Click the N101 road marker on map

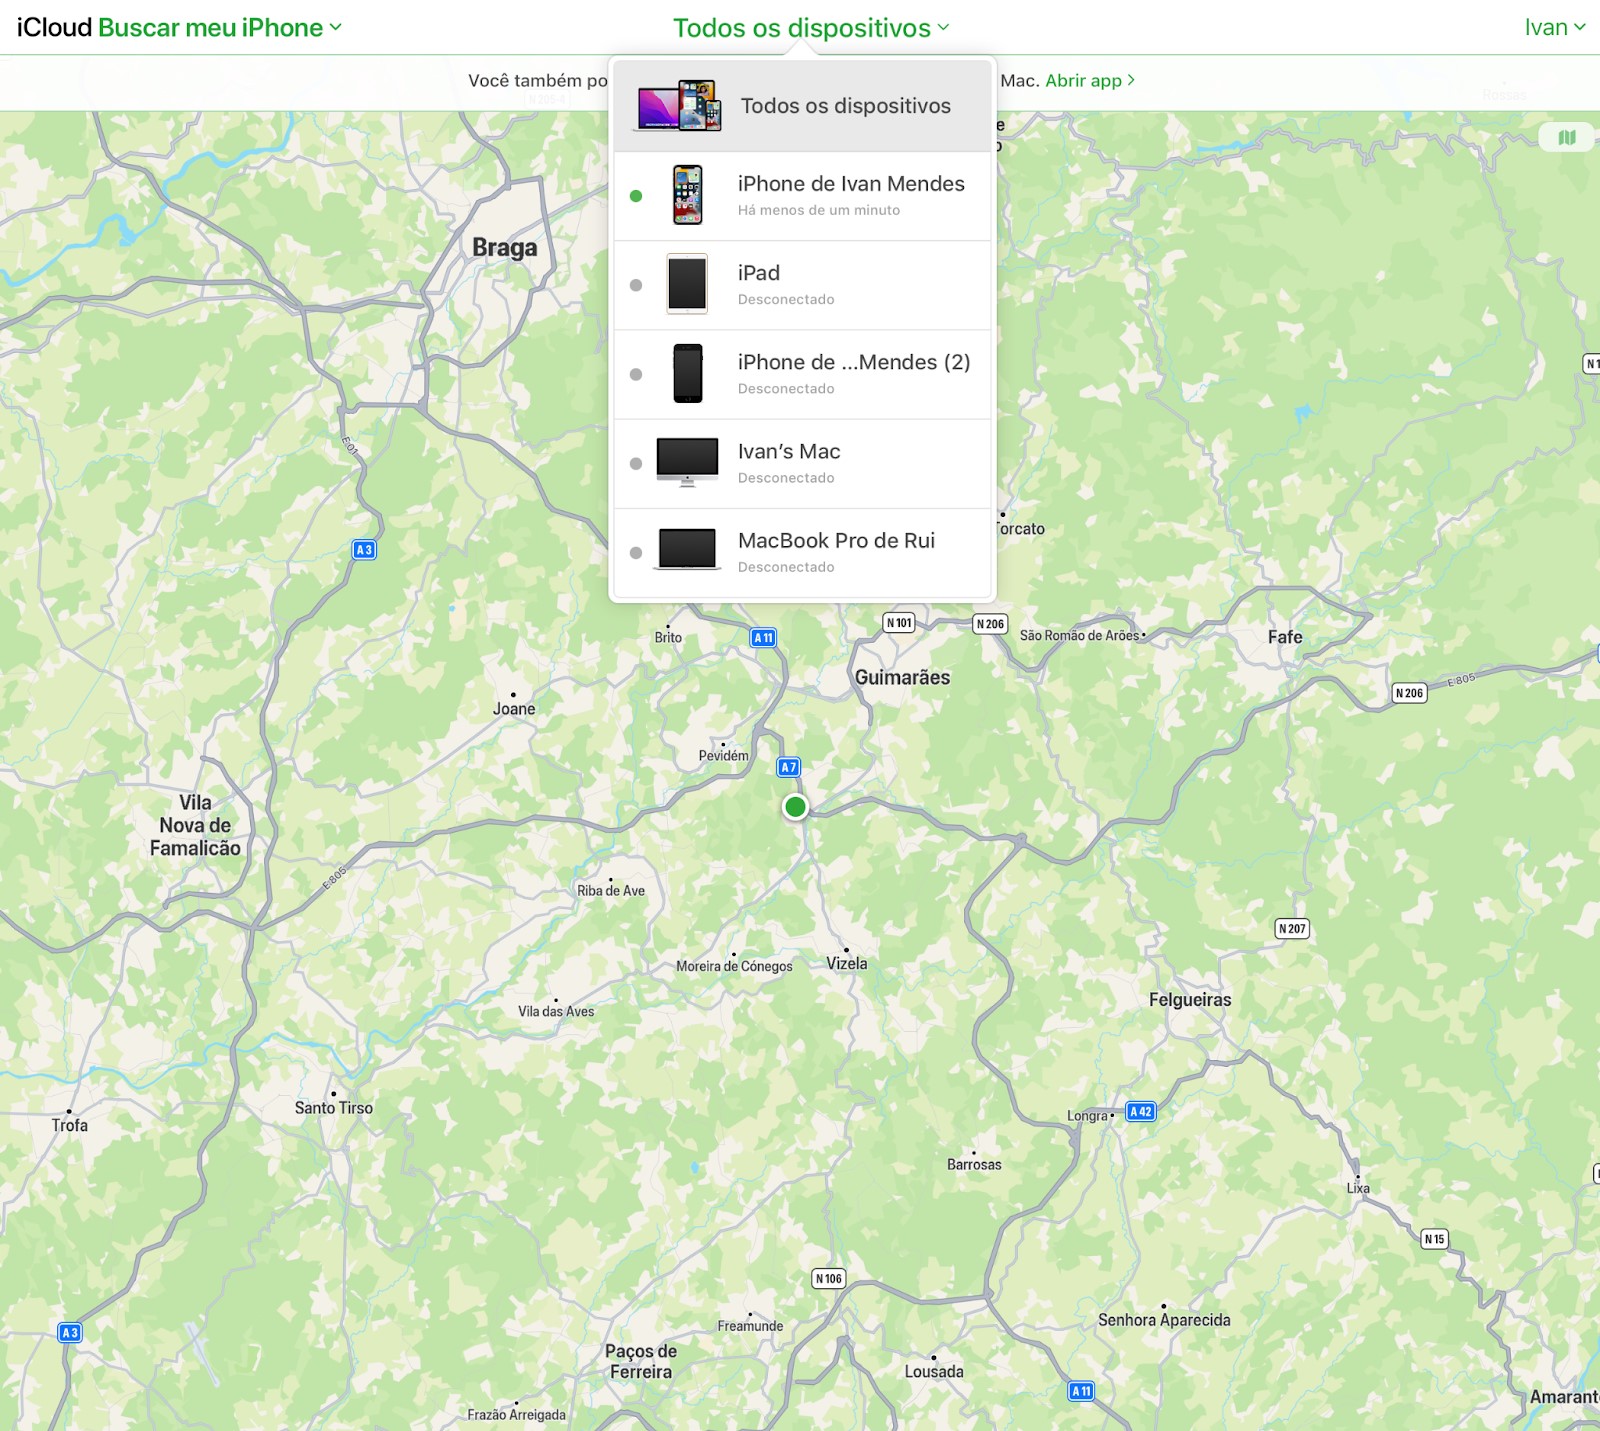pyautogui.click(x=899, y=623)
